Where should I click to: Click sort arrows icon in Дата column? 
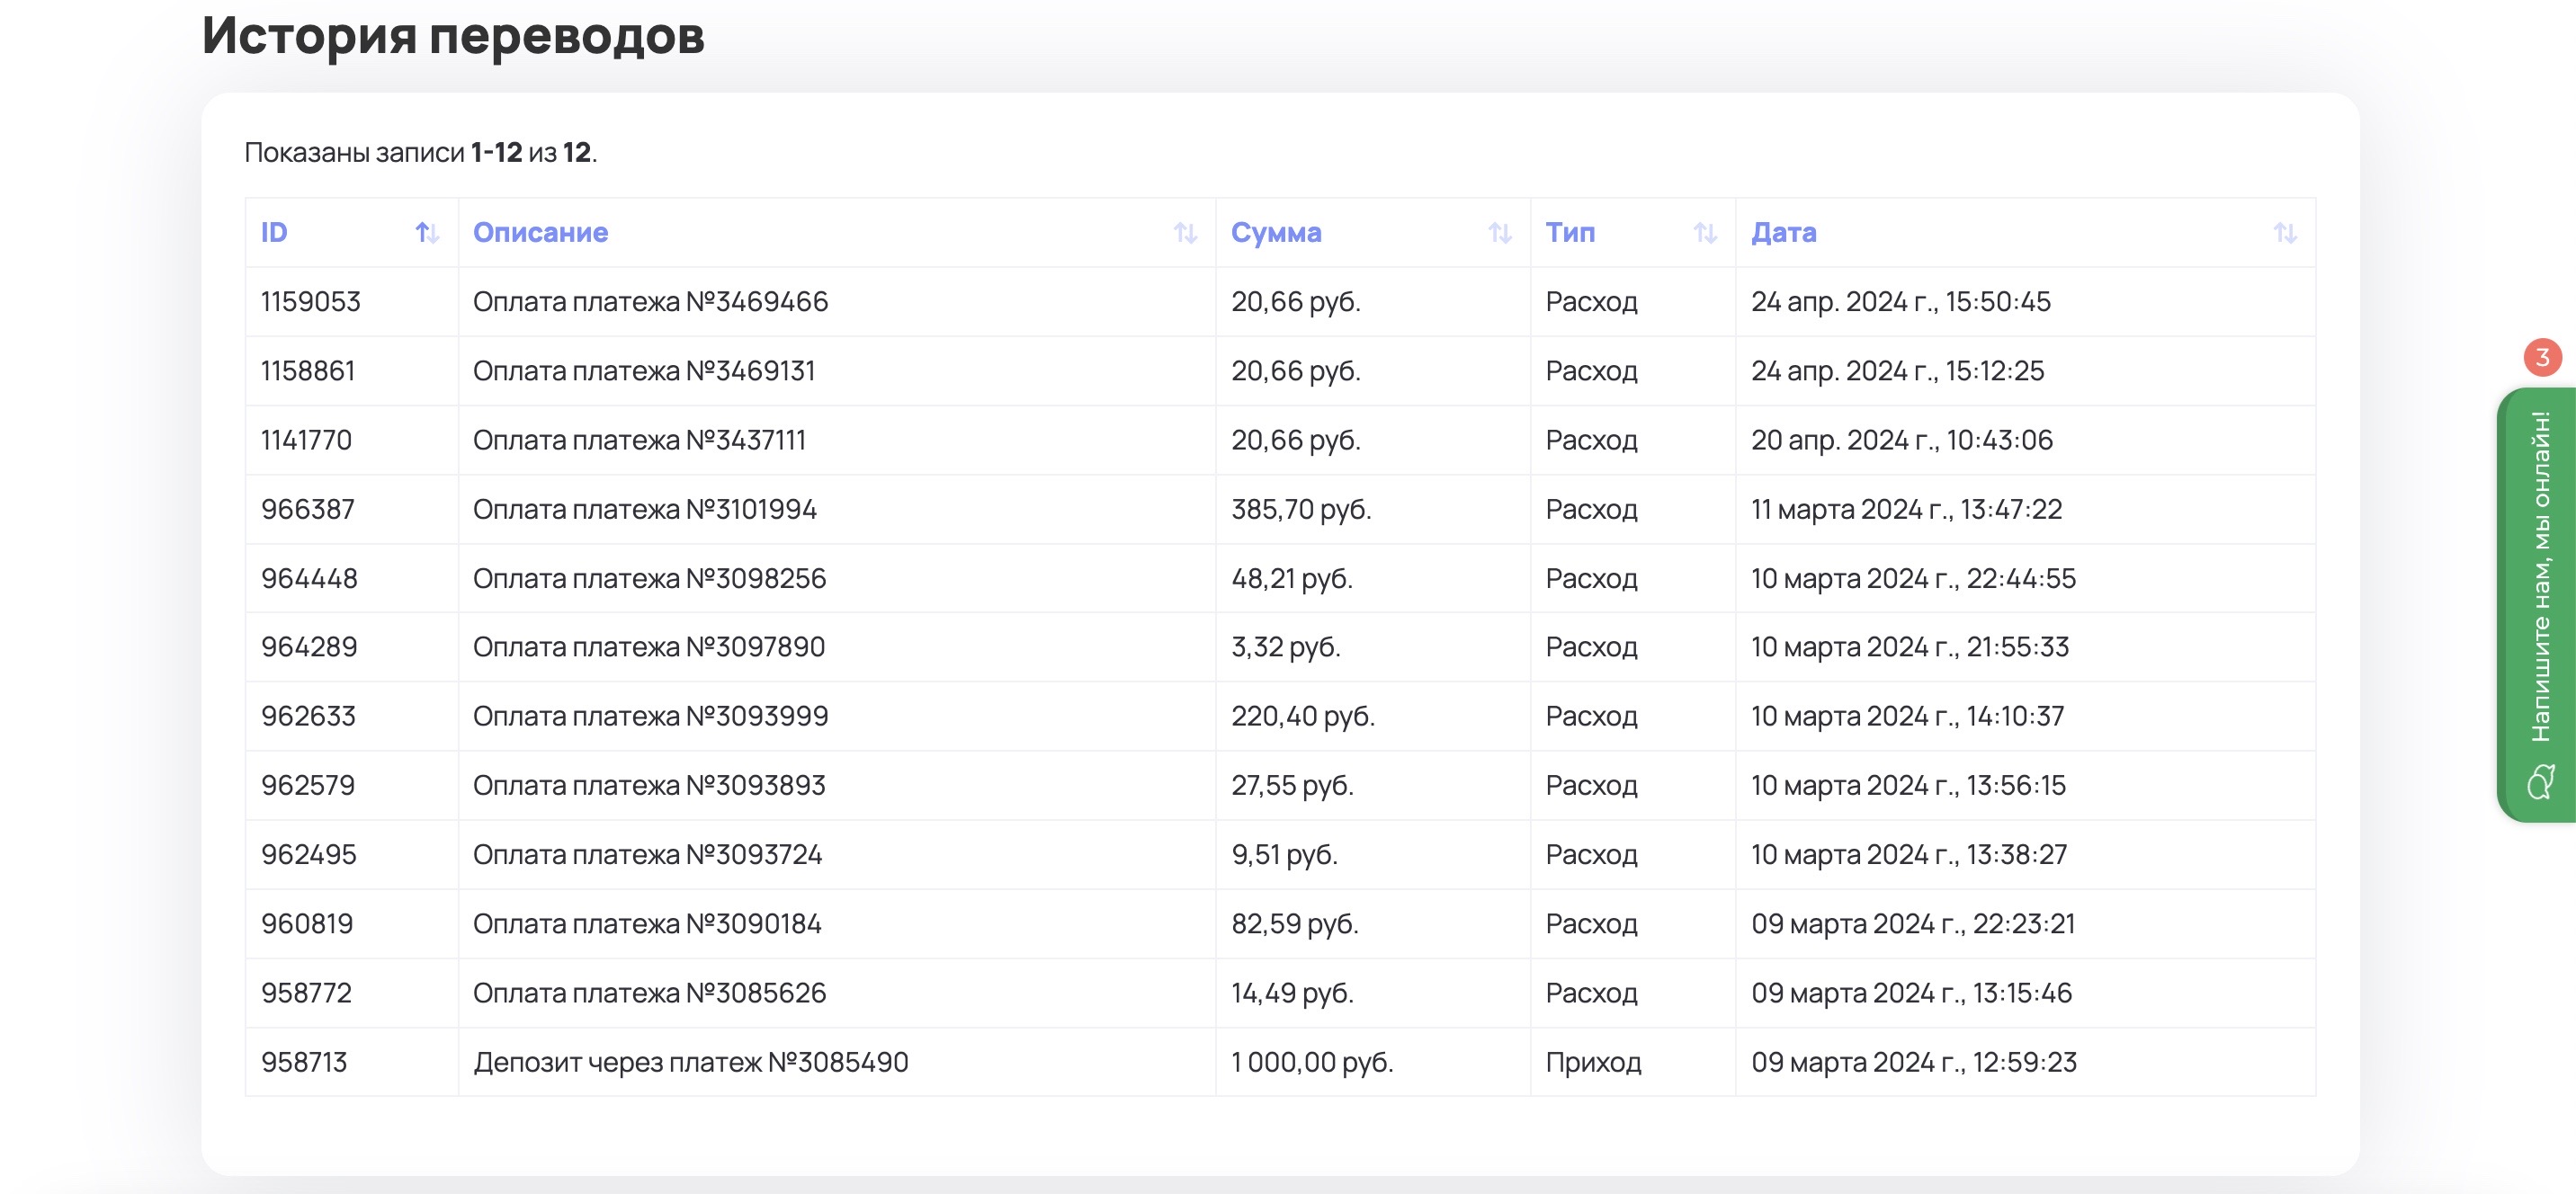coord(2284,233)
